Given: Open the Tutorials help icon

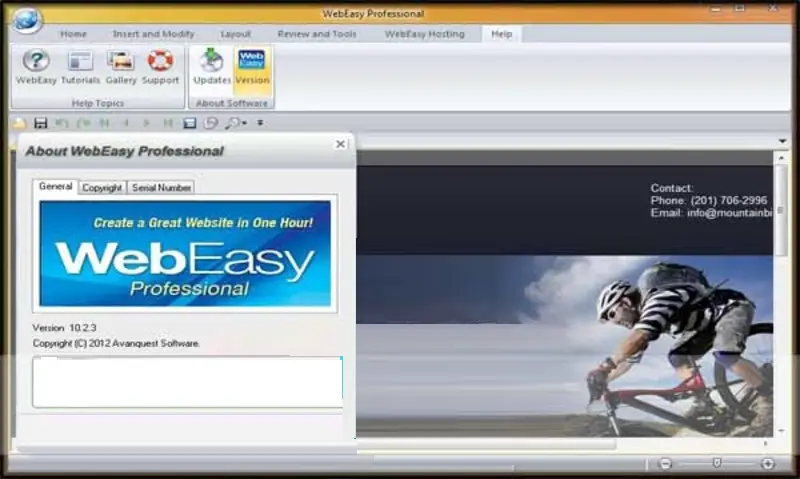Looking at the screenshot, I should [x=80, y=67].
